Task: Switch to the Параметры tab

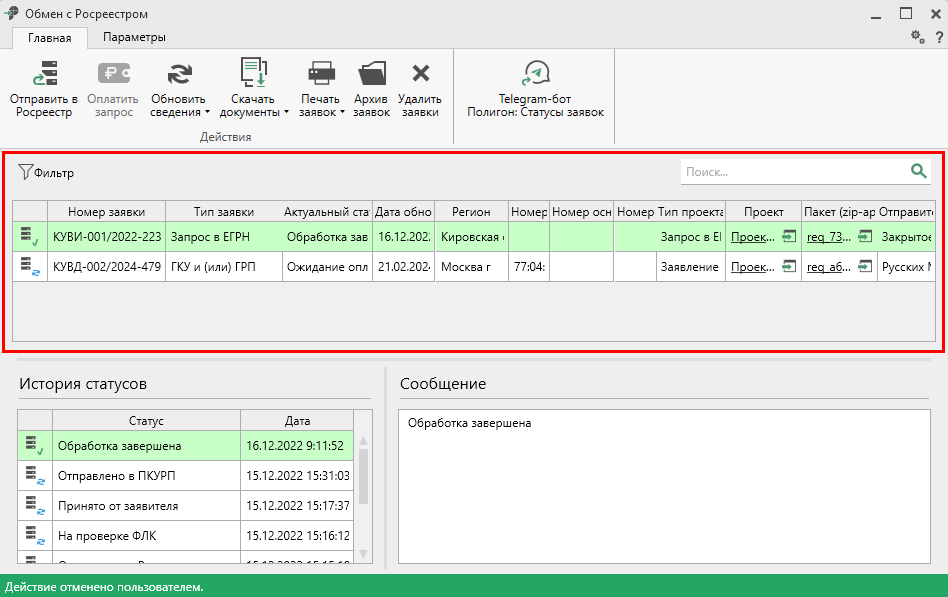Action: coord(134,37)
